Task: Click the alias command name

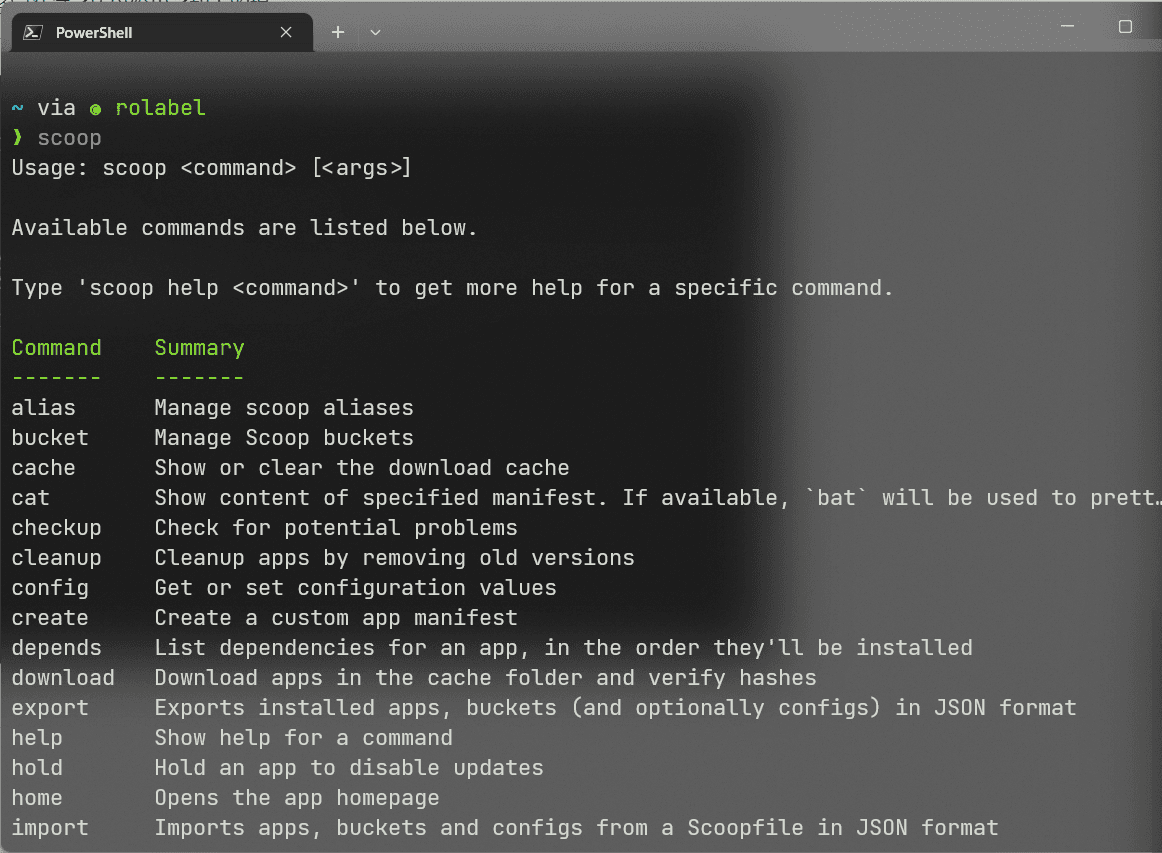Action: (44, 408)
